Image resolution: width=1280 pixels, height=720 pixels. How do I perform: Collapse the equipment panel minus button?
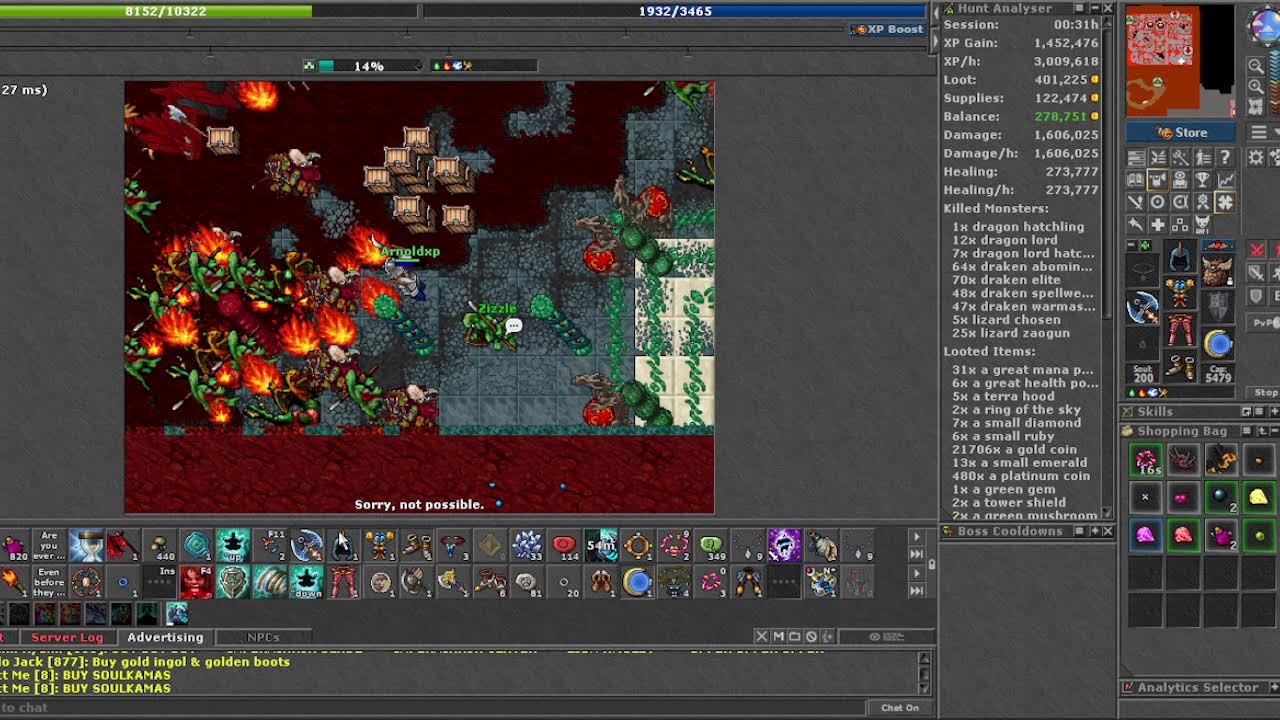pos(1132,246)
